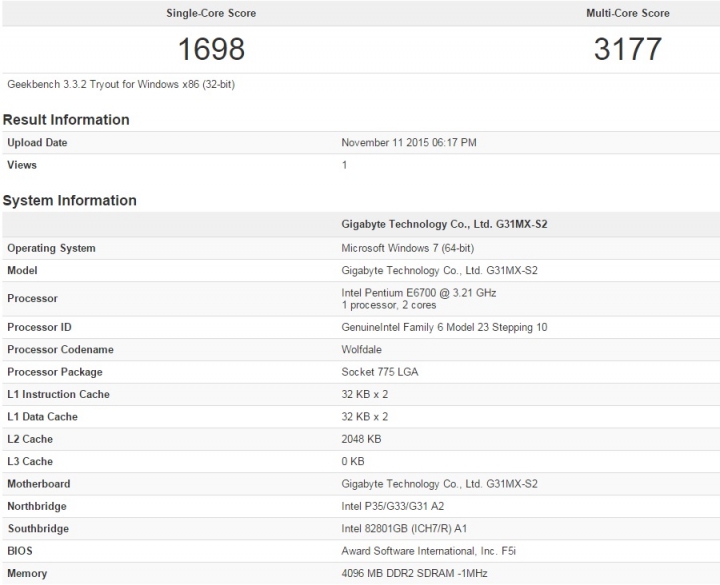Image resolution: width=720 pixels, height=585 pixels.
Task: Select Intel 82801GB (ICH7/R) A1 value
Action: pyautogui.click(x=404, y=529)
